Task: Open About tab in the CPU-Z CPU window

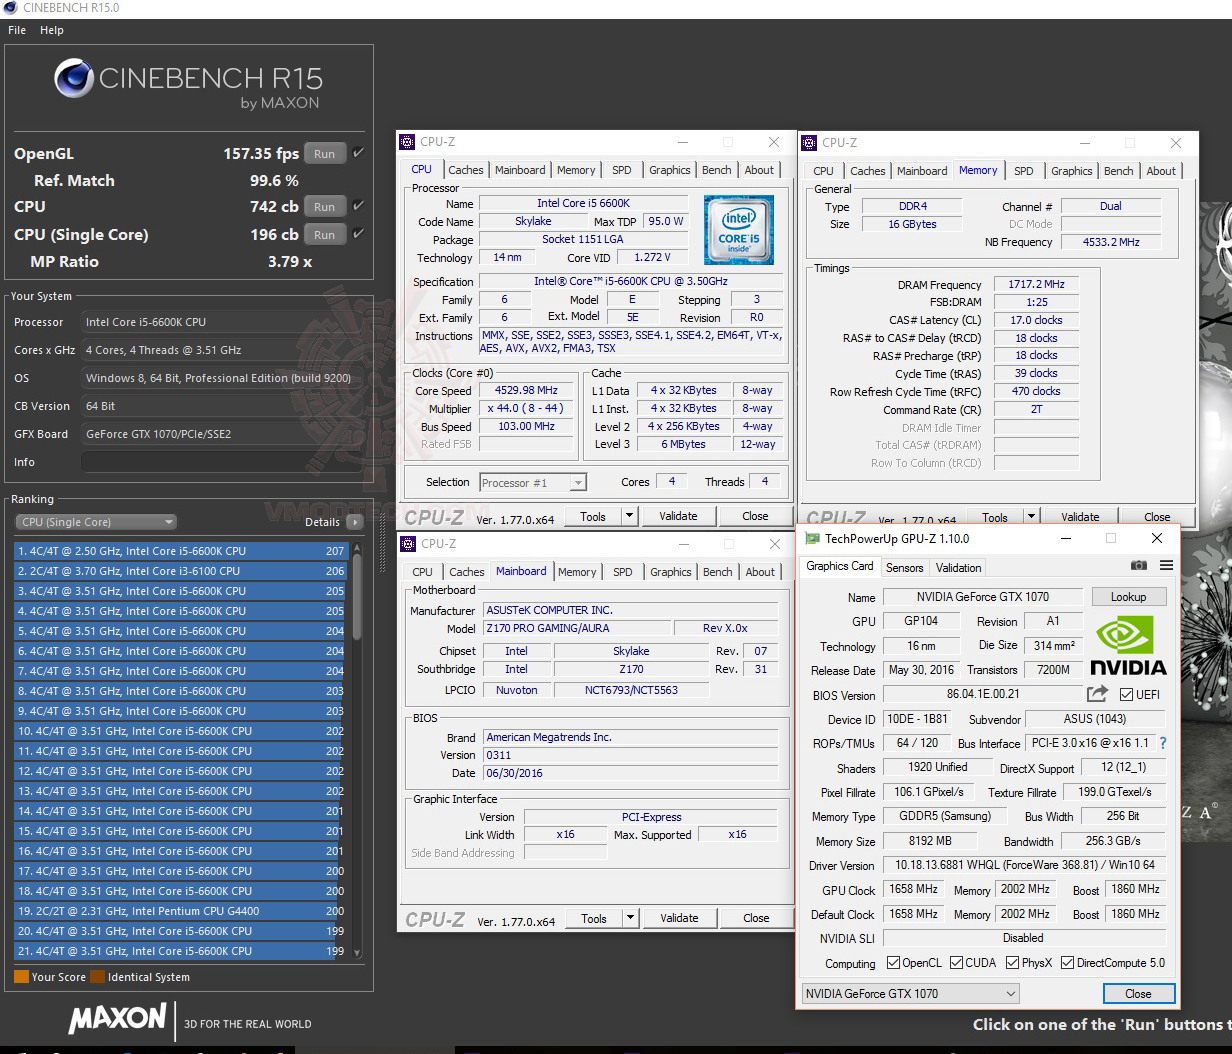Action: 759,170
